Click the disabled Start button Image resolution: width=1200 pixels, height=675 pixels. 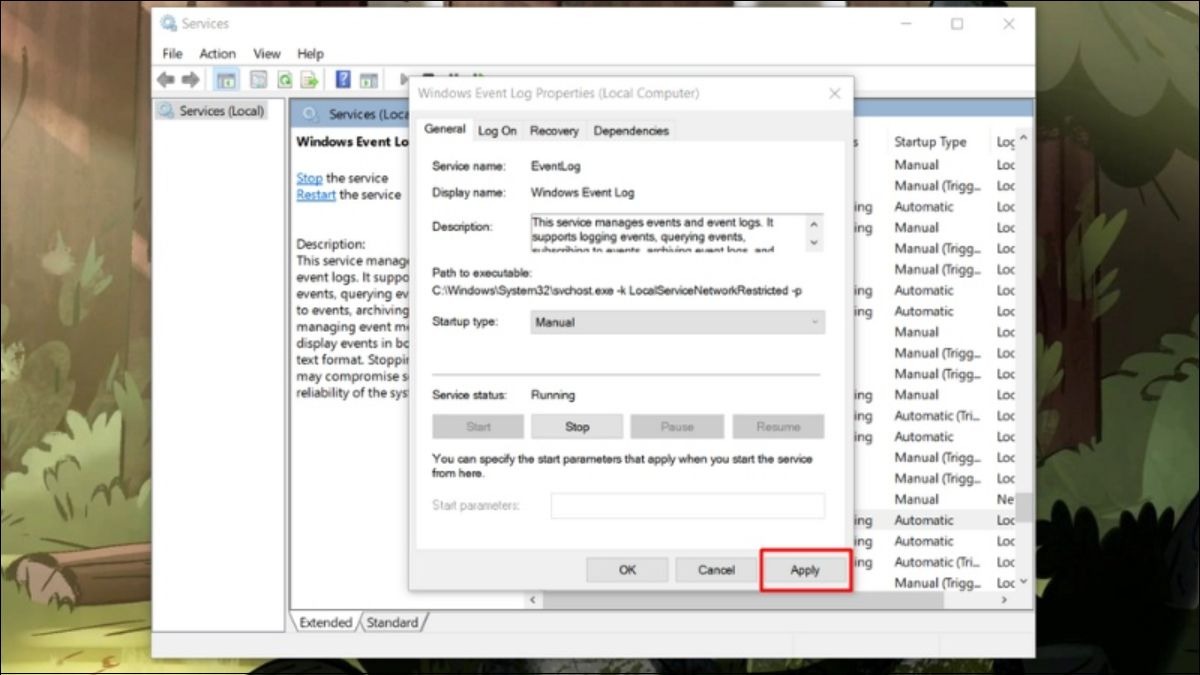[x=478, y=427]
